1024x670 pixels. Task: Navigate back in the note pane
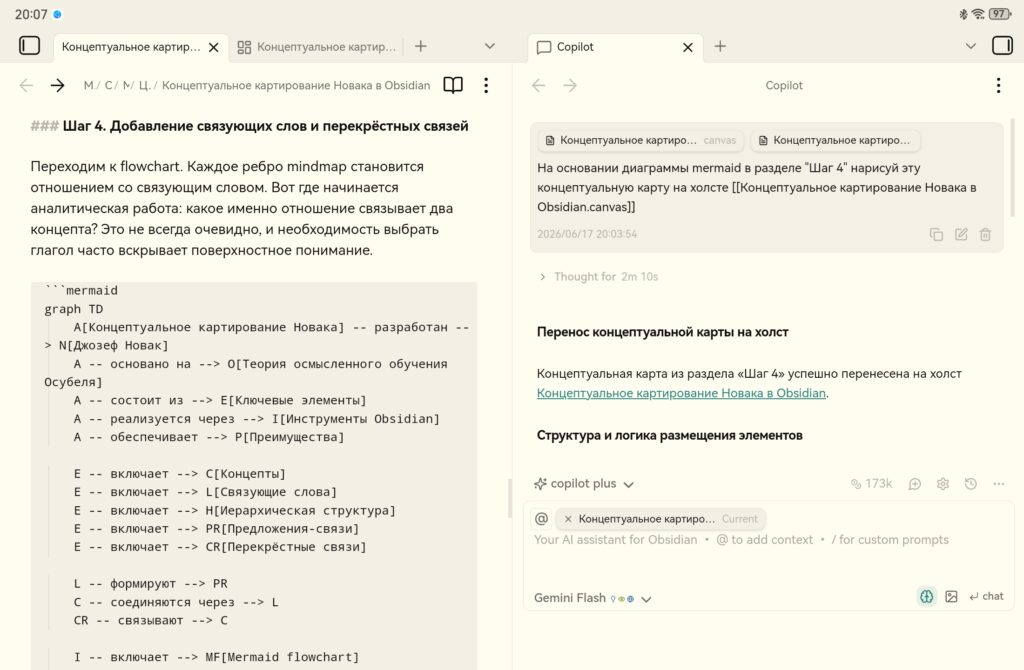(x=26, y=85)
